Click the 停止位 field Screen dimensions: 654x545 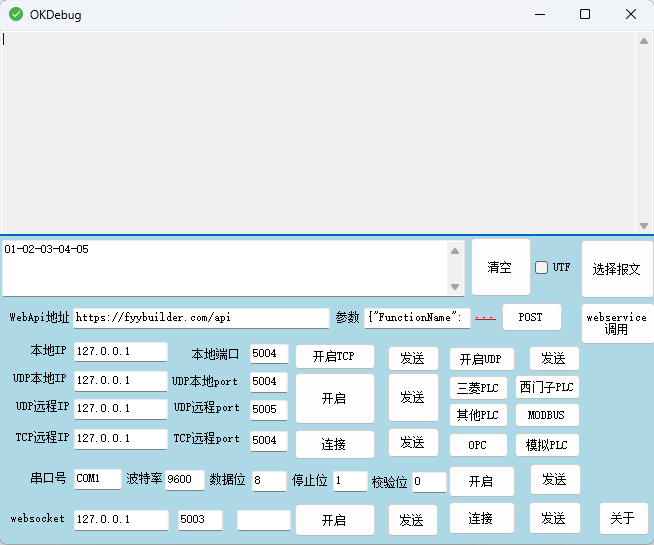(350, 481)
